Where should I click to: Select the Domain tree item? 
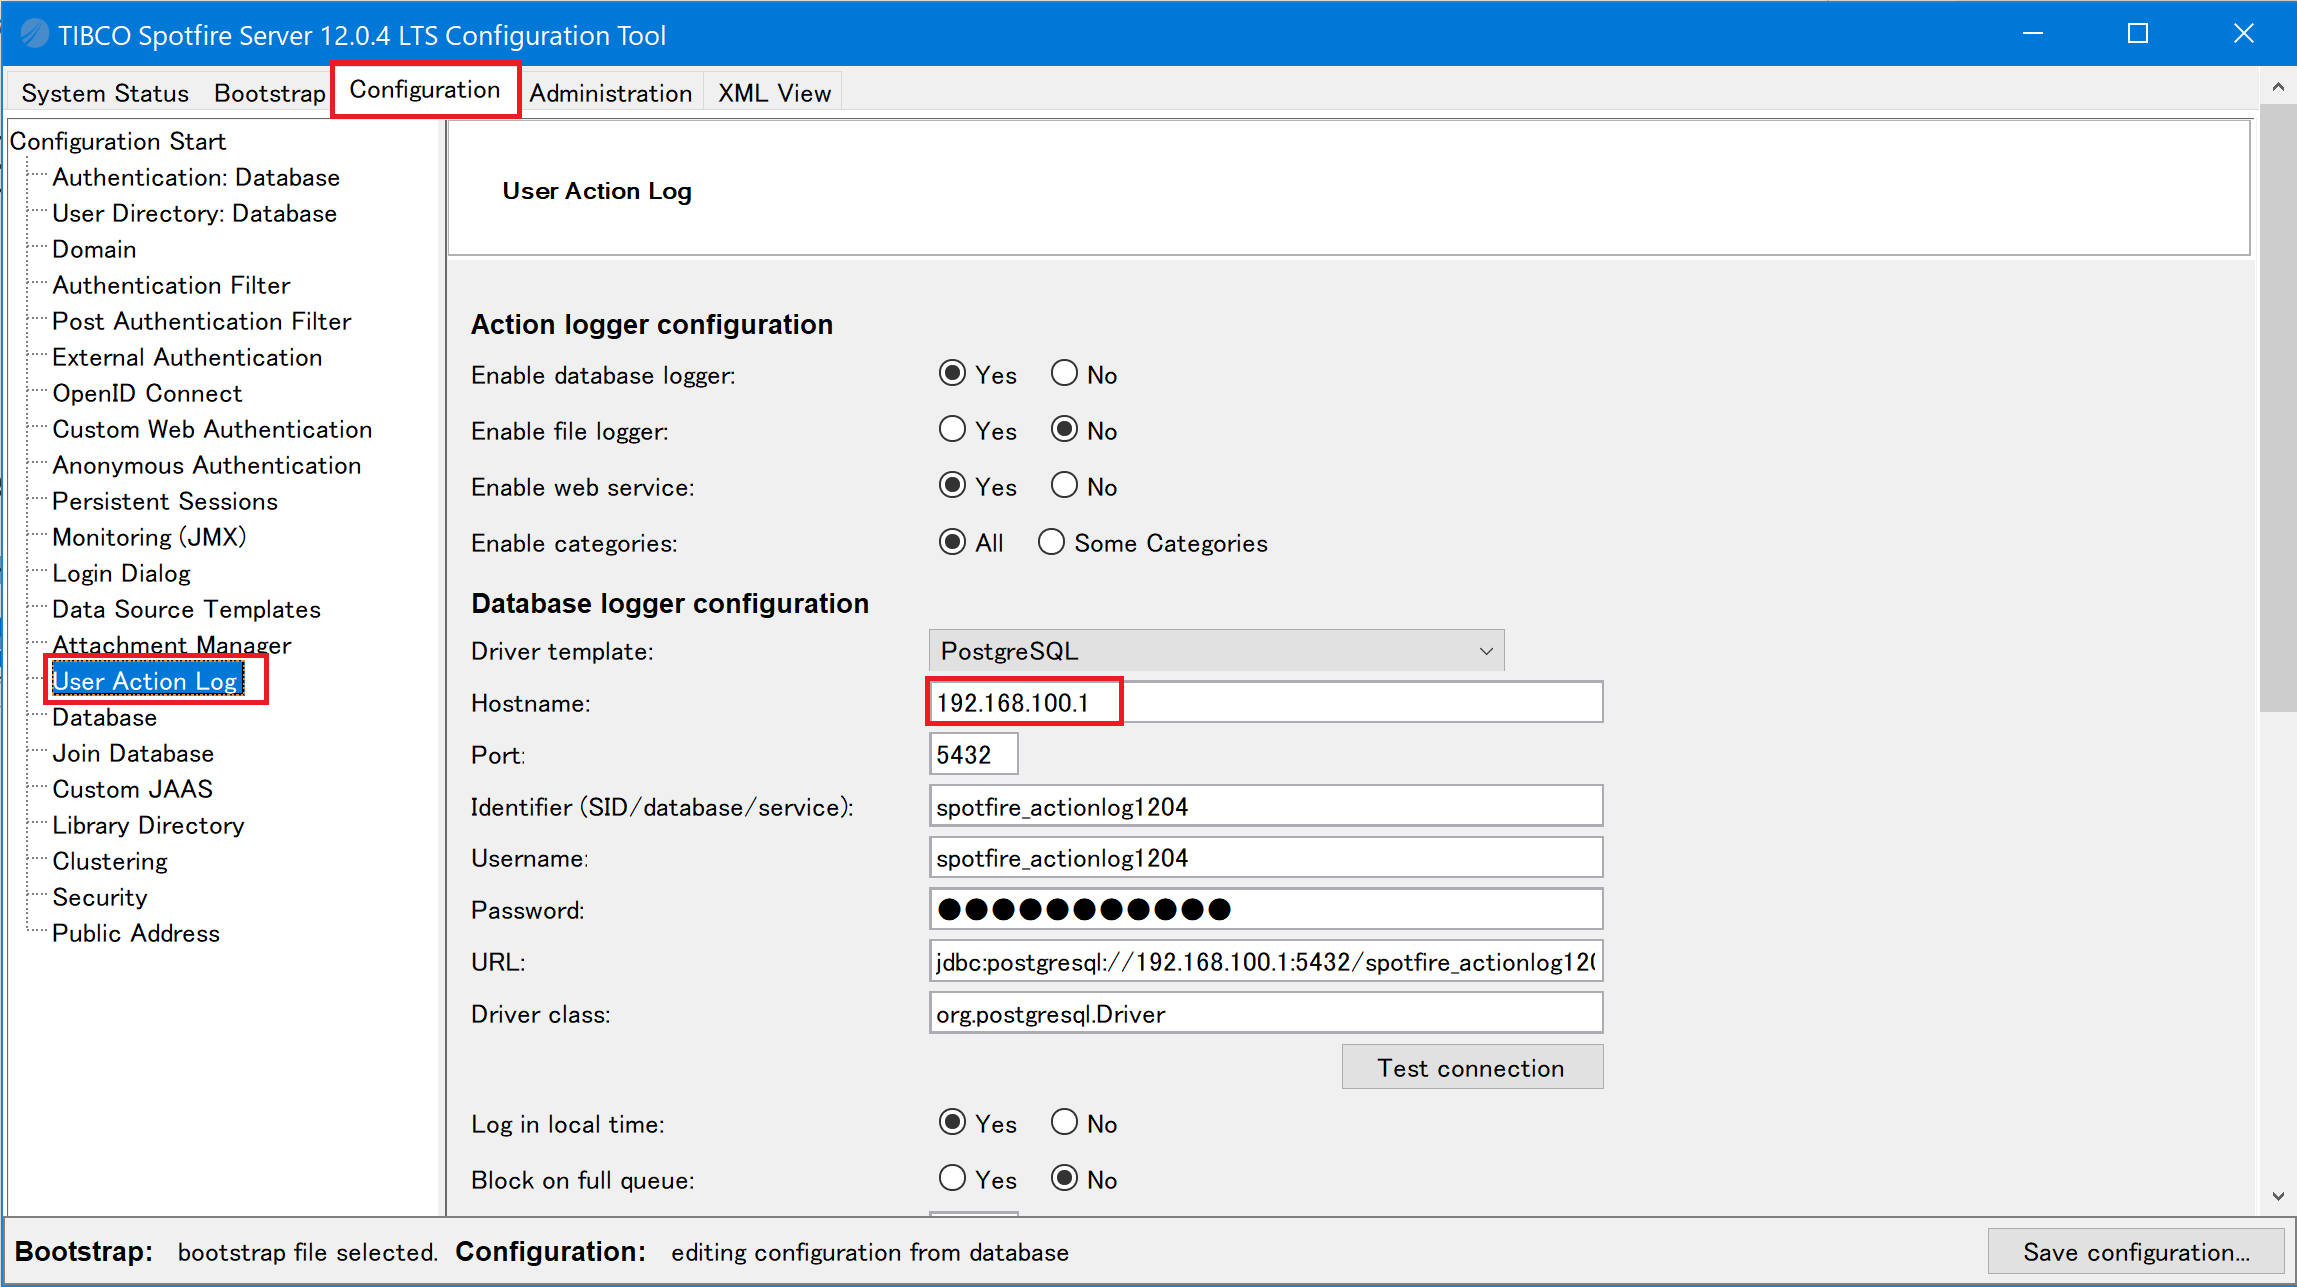coord(94,249)
